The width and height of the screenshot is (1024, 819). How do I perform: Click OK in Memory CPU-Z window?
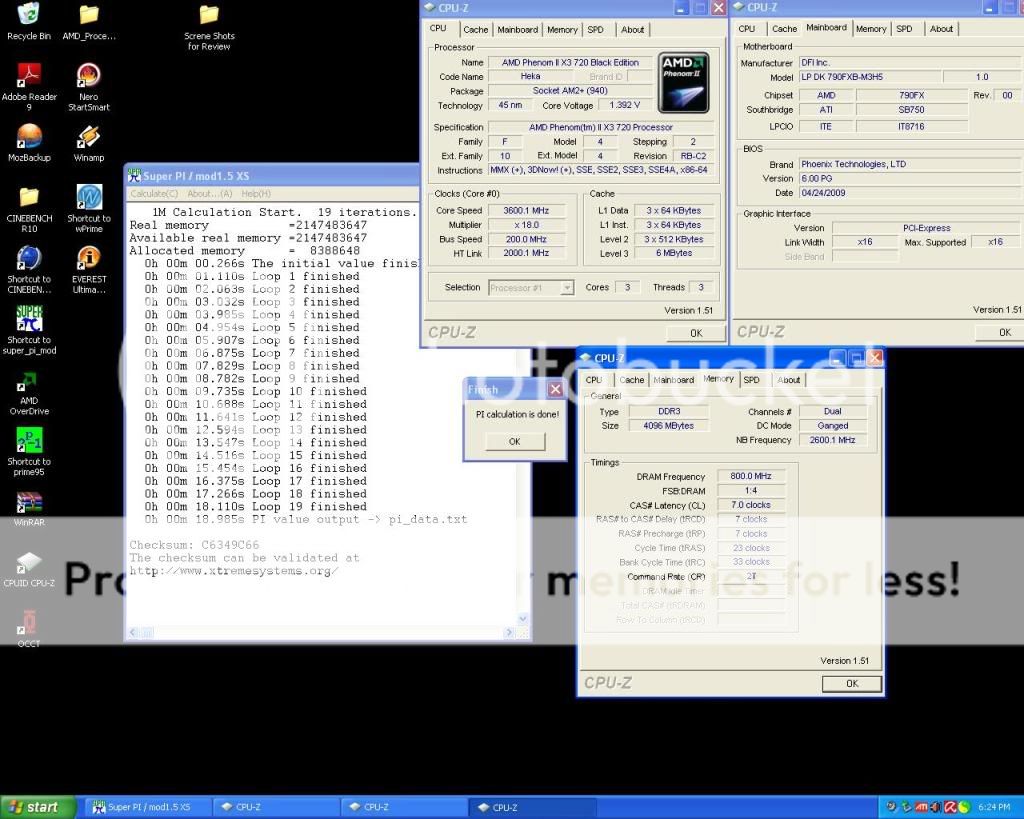(852, 684)
